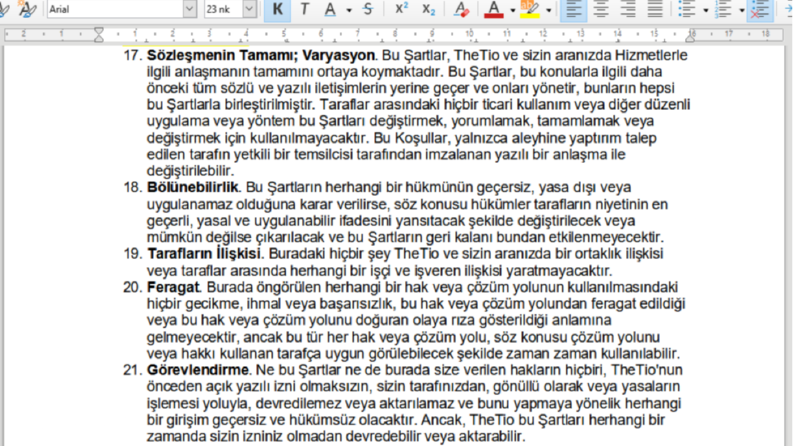Screen dimensions: 793x446
Task: Click the word 'yaratmayacaktır.' in item 19
Action: tap(559, 270)
